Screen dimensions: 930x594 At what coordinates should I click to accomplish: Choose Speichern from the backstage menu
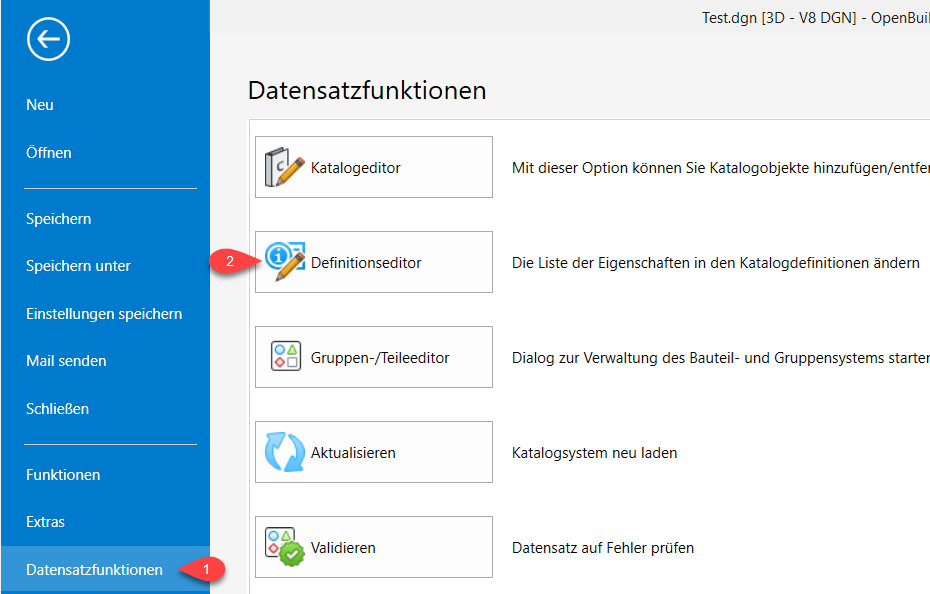[59, 219]
